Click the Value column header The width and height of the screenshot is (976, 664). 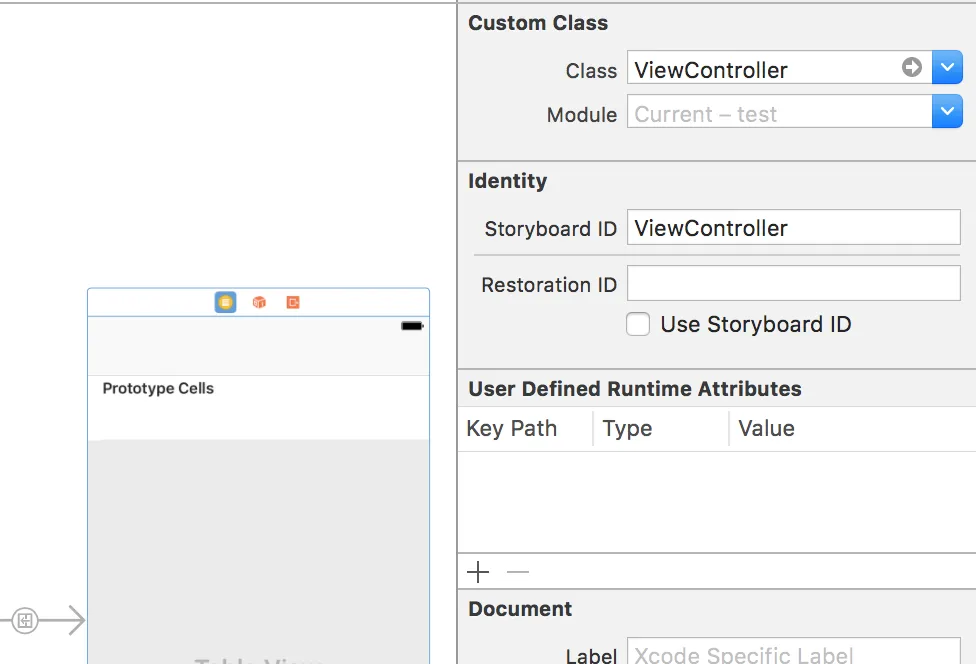tap(767, 429)
